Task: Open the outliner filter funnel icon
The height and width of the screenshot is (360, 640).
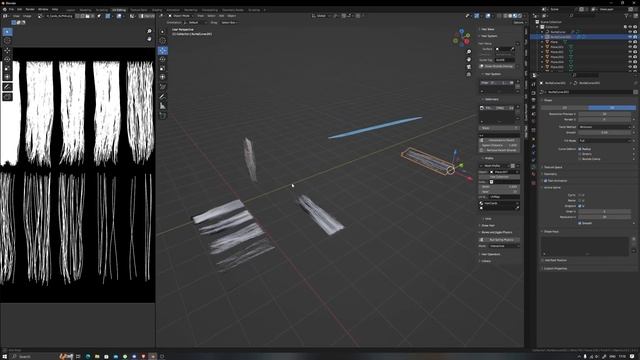Action: (x=627, y=16)
